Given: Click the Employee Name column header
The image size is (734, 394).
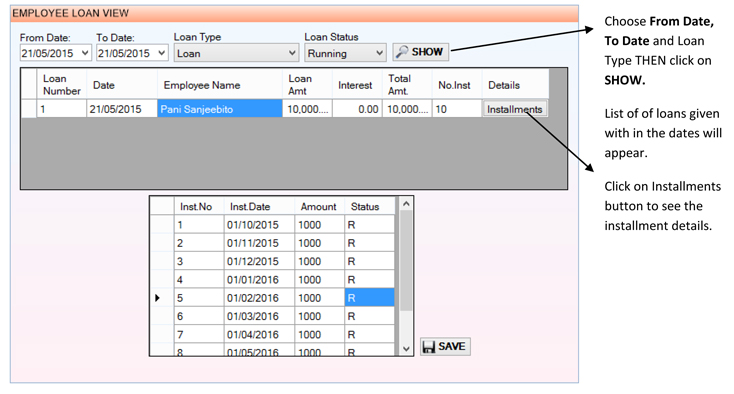Looking at the screenshot, I should pyautogui.click(x=220, y=85).
